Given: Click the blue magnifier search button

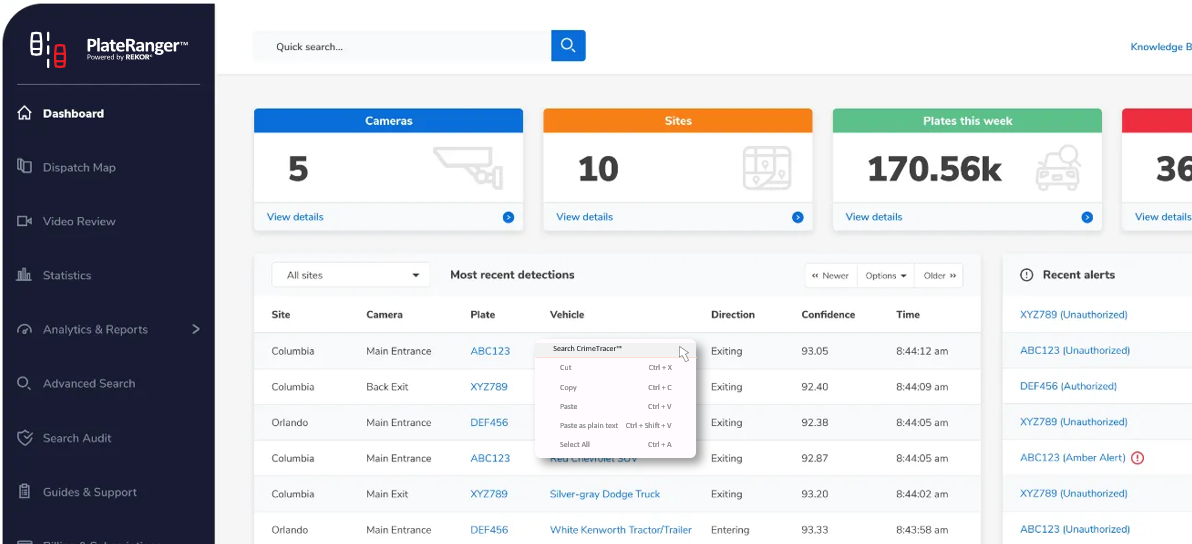Looking at the screenshot, I should pyautogui.click(x=568, y=46).
